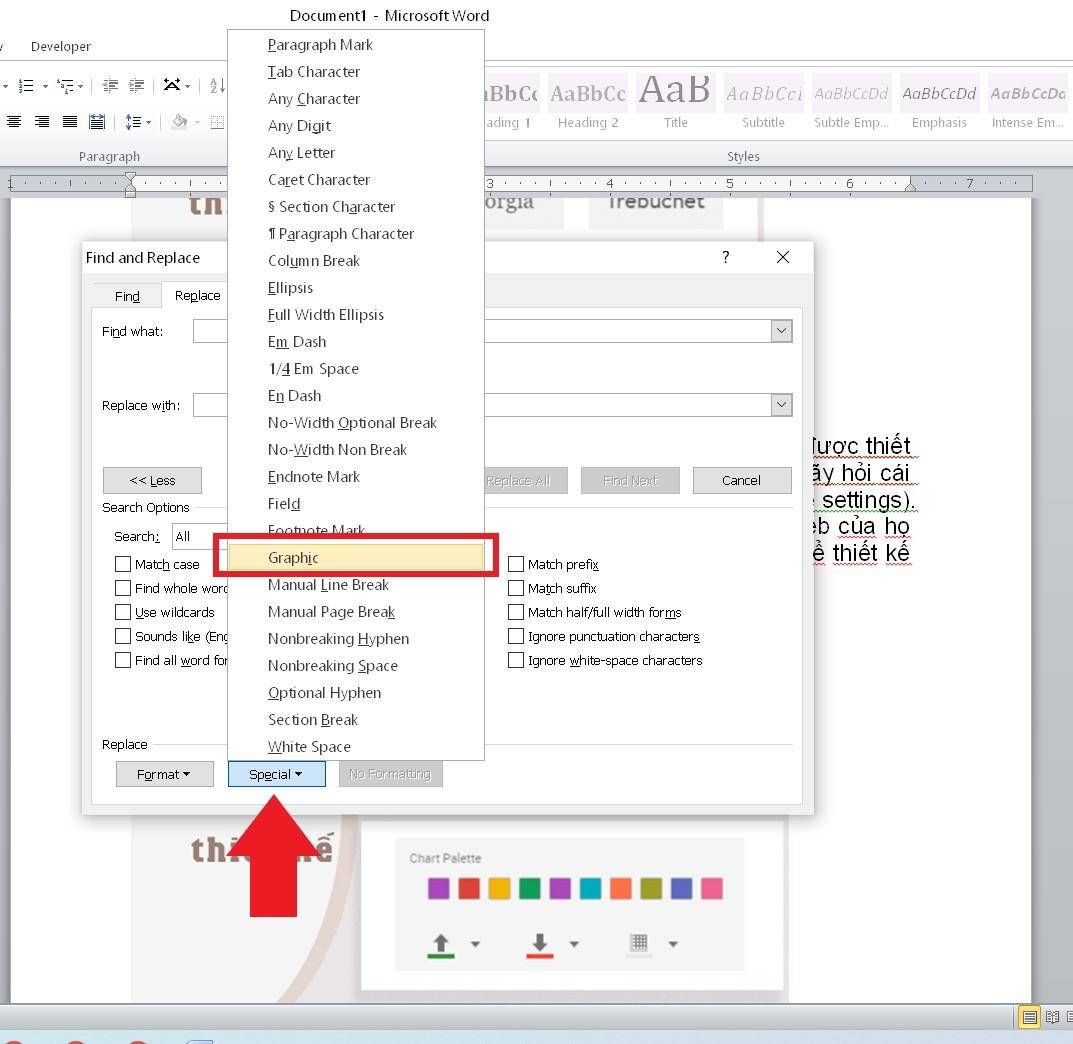The height and width of the screenshot is (1044, 1073).
Task: Check the Match prefix checkbox
Action: point(516,564)
